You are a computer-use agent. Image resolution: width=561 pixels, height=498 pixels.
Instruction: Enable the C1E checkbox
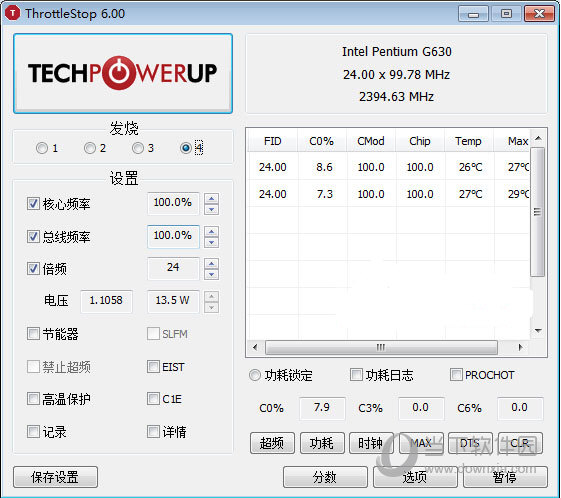click(153, 399)
